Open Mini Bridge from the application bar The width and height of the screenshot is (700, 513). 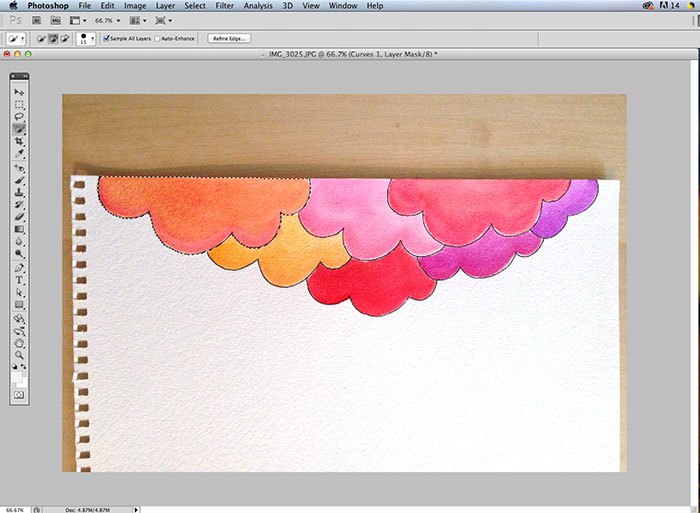coord(55,21)
